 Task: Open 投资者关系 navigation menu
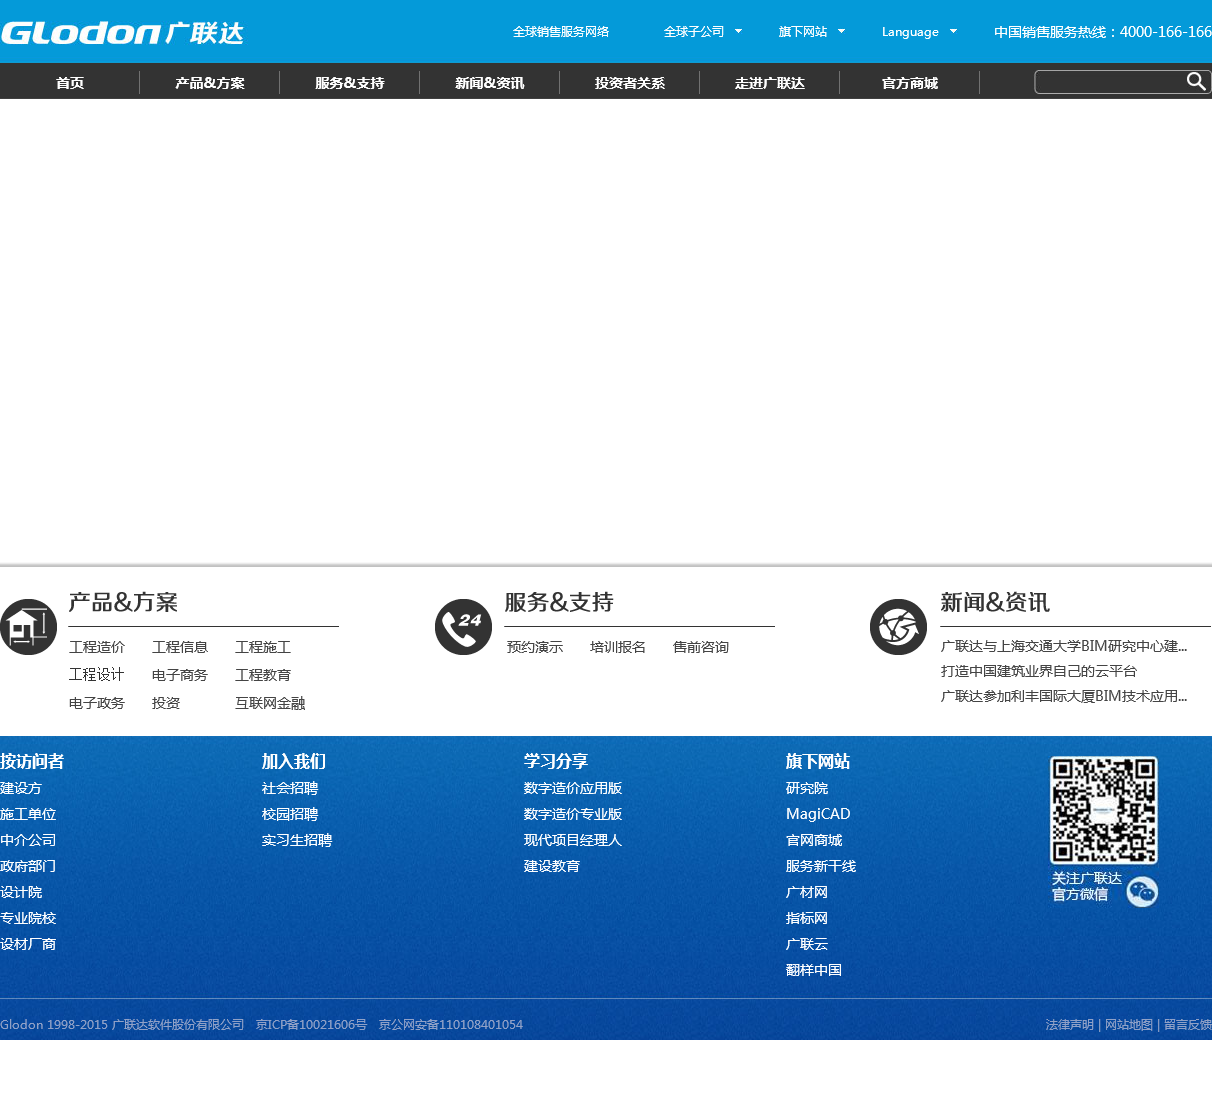point(630,83)
